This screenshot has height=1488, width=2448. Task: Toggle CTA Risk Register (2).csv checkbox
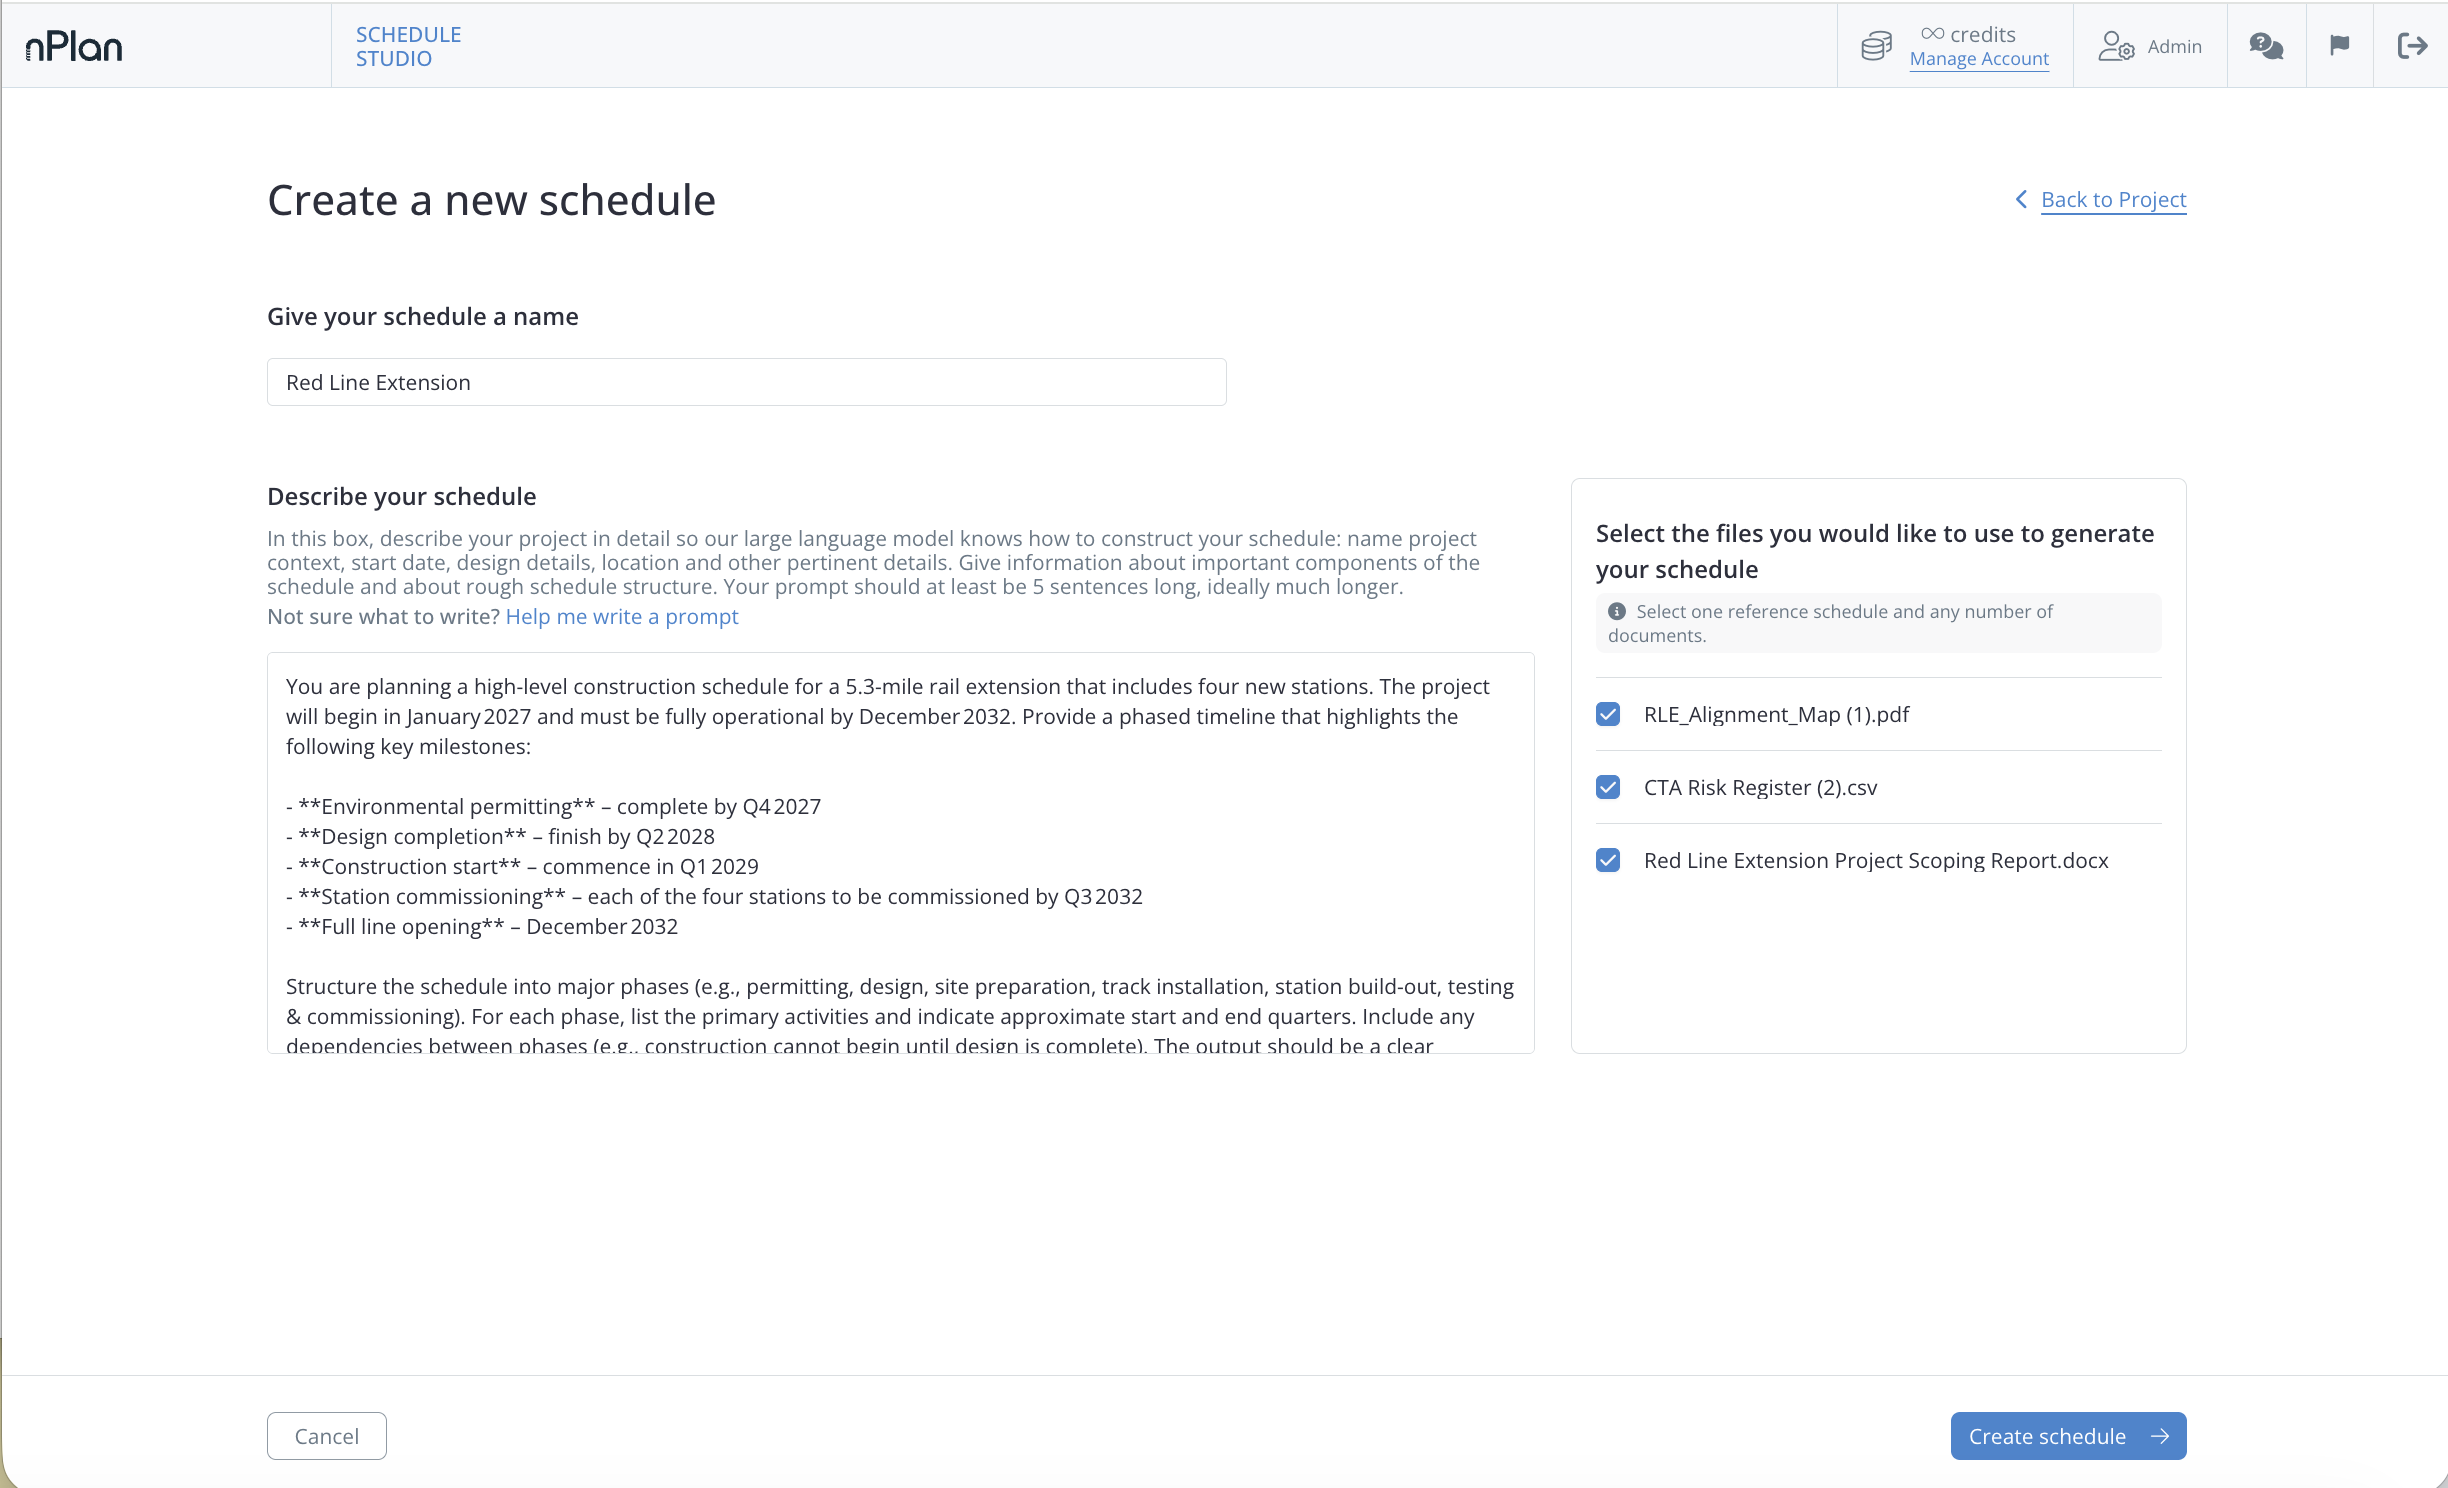(1608, 787)
